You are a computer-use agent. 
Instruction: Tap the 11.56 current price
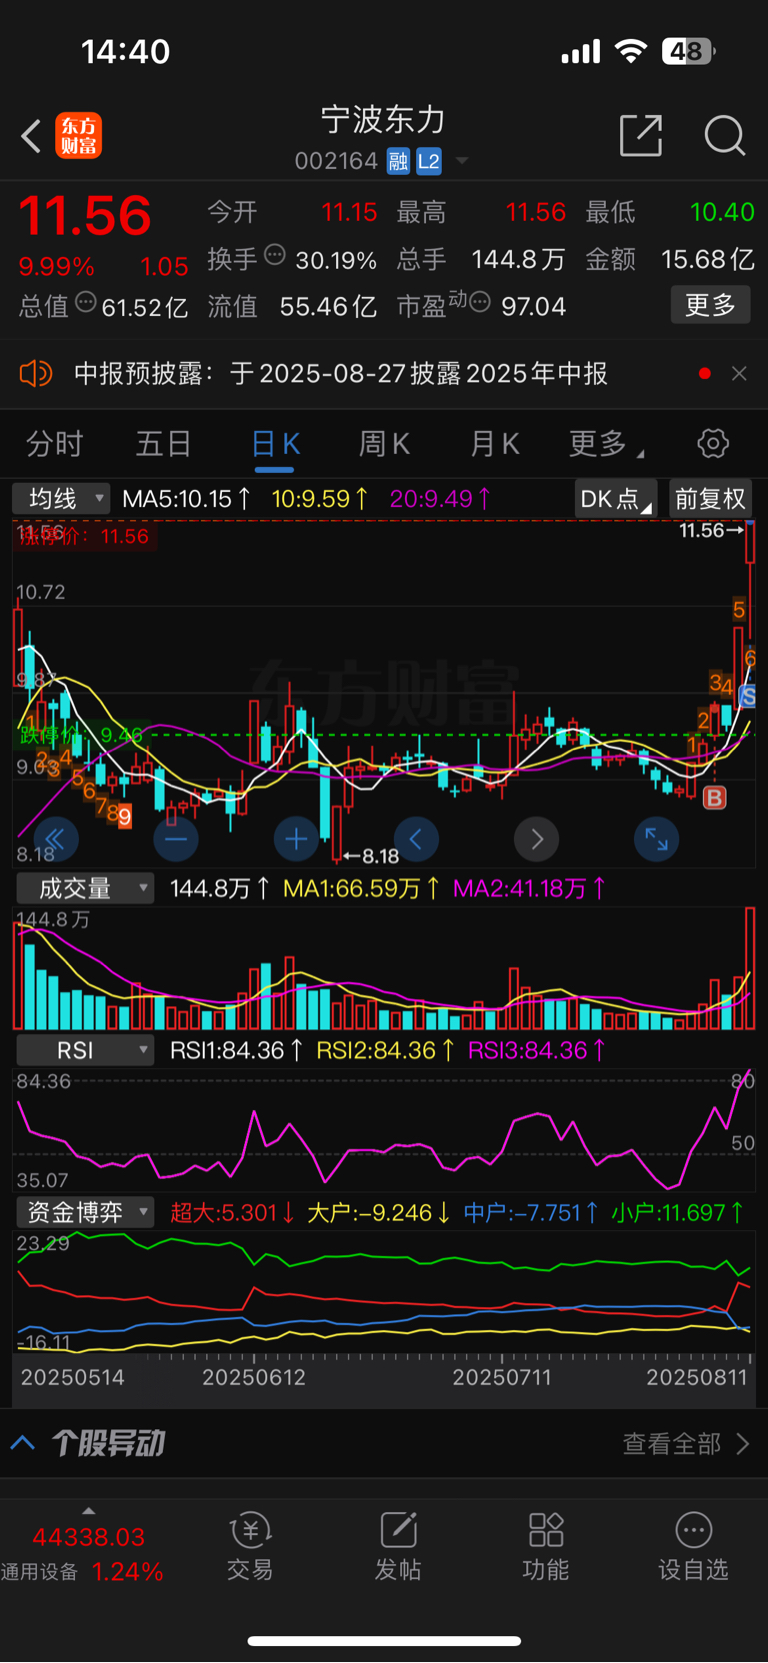(85, 215)
